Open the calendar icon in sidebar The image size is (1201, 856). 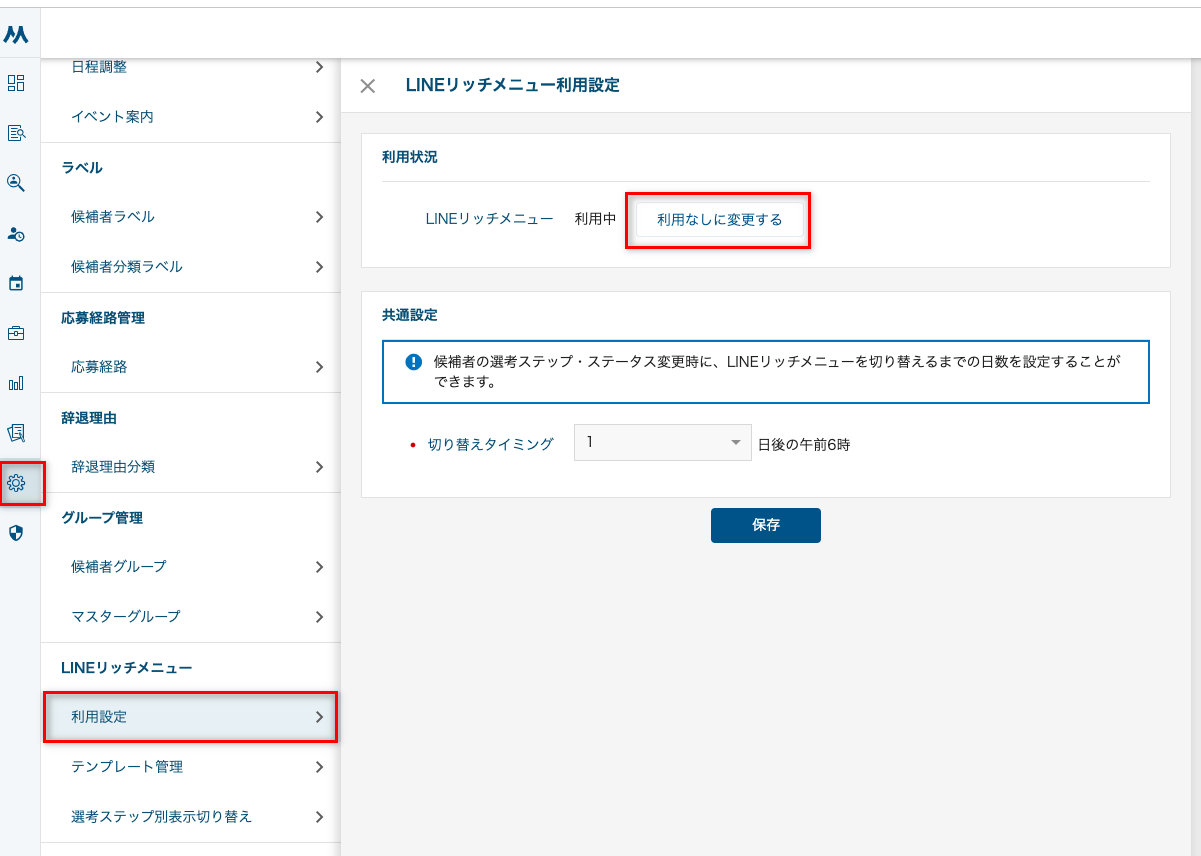[16, 284]
